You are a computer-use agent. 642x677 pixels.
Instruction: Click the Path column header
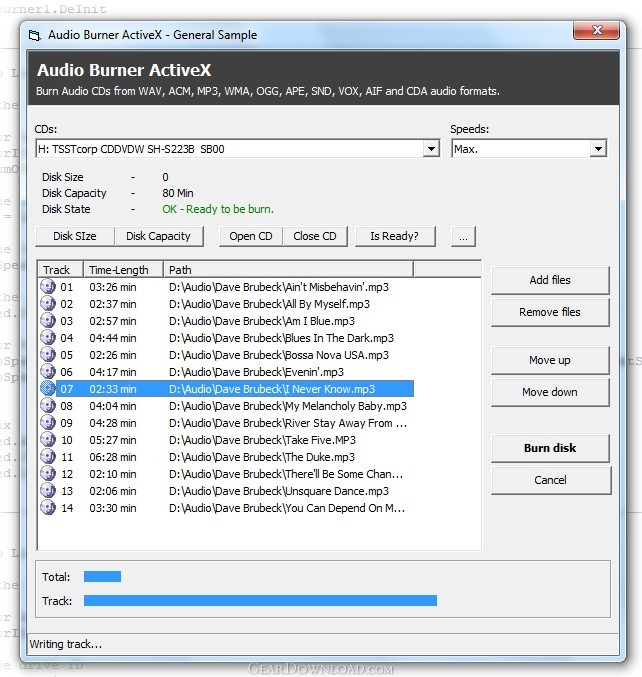pyautogui.click(x=288, y=270)
